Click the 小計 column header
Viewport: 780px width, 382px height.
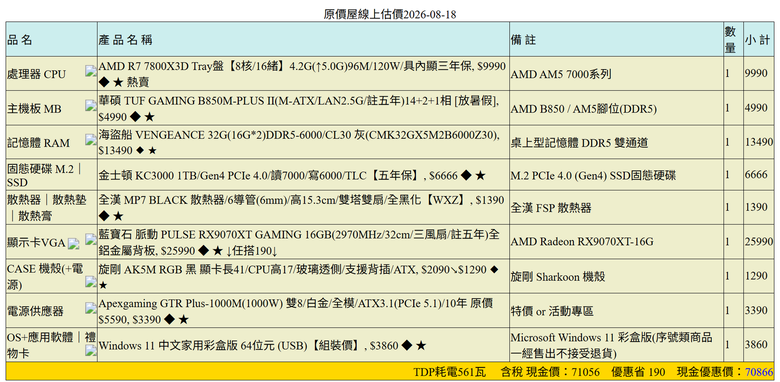coord(758,40)
